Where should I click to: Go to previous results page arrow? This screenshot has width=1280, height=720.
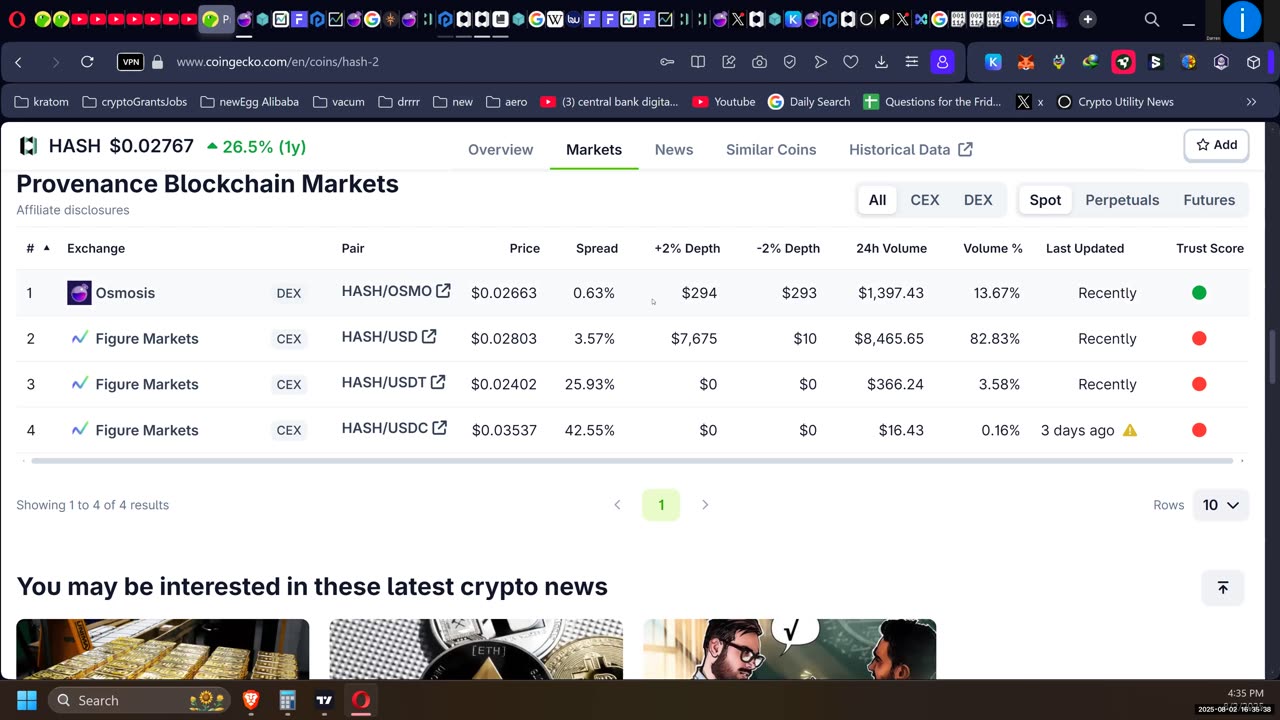tap(617, 505)
